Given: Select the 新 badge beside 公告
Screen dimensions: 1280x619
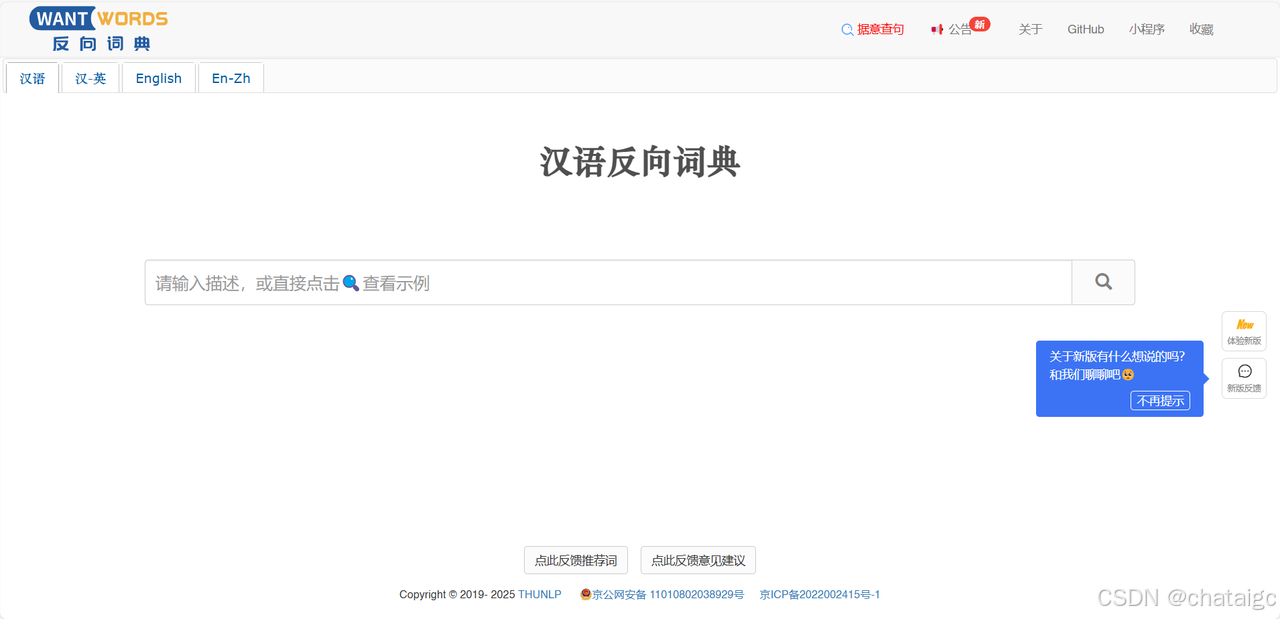Looking at the screenshot, I should 980,24.
